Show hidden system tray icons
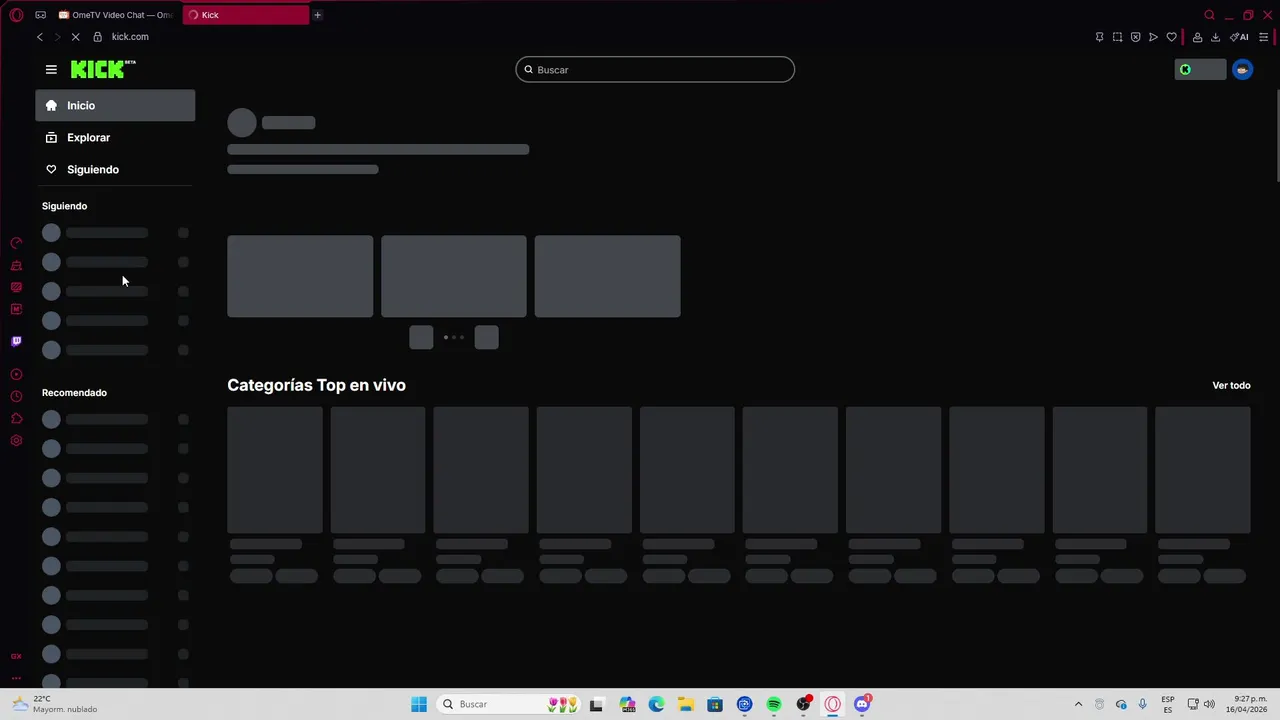This screenshot has height=720, width=1280. [1078, 704]
